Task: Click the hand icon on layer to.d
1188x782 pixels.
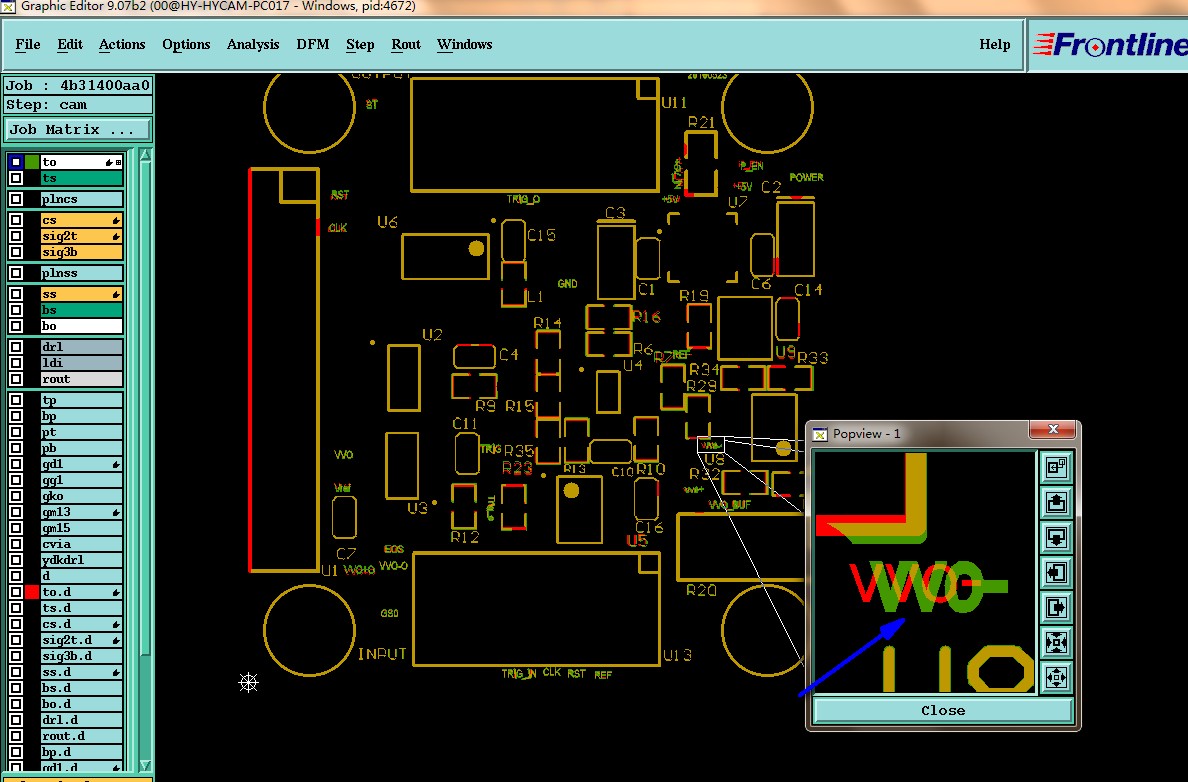Action: click(x=116, y=593)
